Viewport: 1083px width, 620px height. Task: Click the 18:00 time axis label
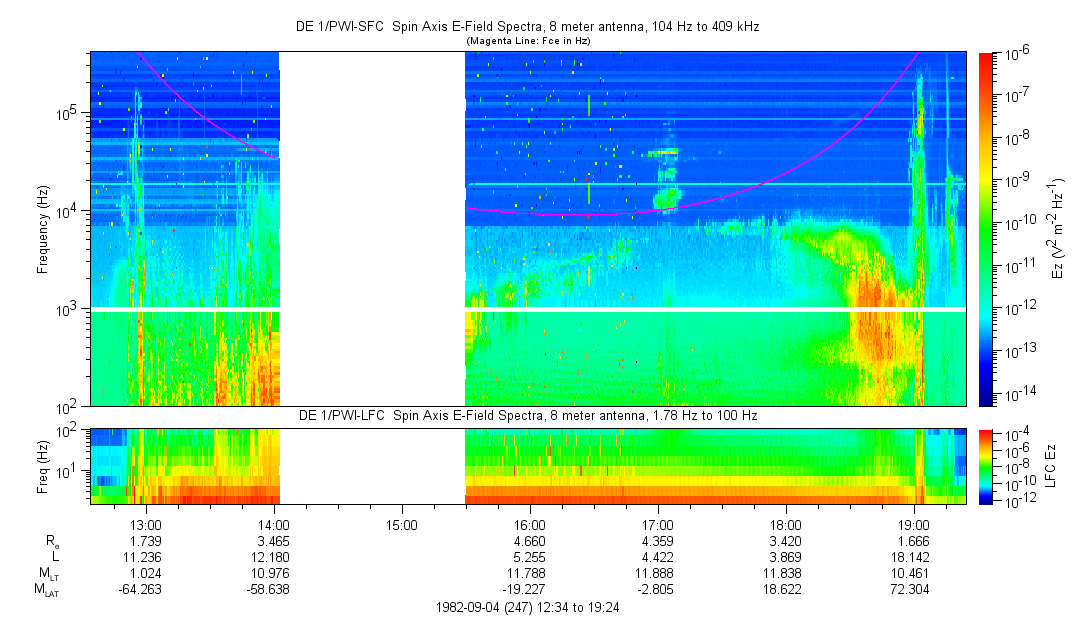click(x=785, y=525)
